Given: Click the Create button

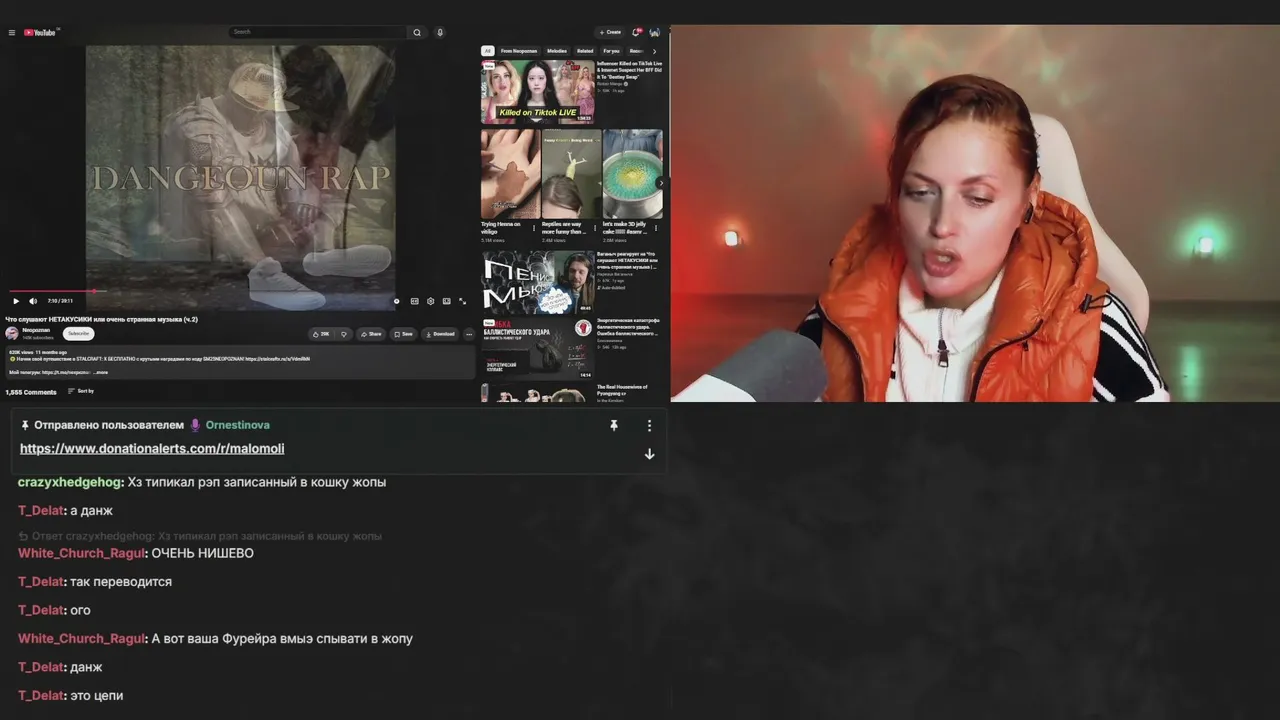Looking at the screenshot, I should click(x=609, y=32).
